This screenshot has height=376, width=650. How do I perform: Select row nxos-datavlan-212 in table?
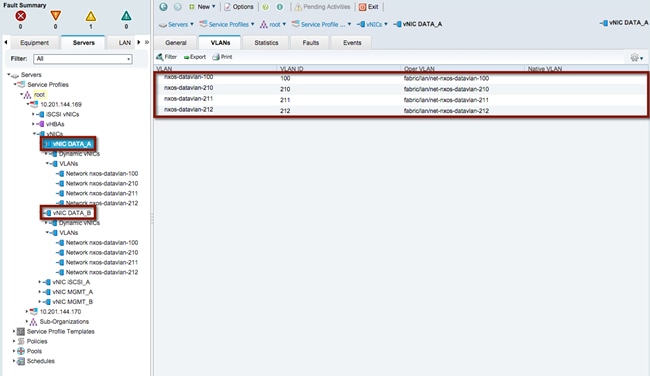401,110
